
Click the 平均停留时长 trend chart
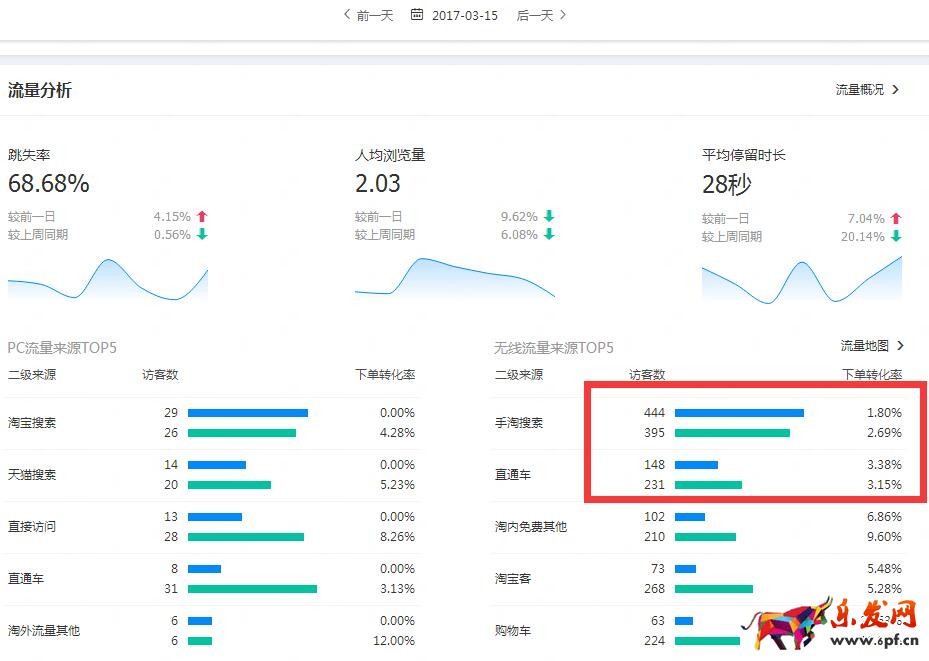tap(802, 280)
